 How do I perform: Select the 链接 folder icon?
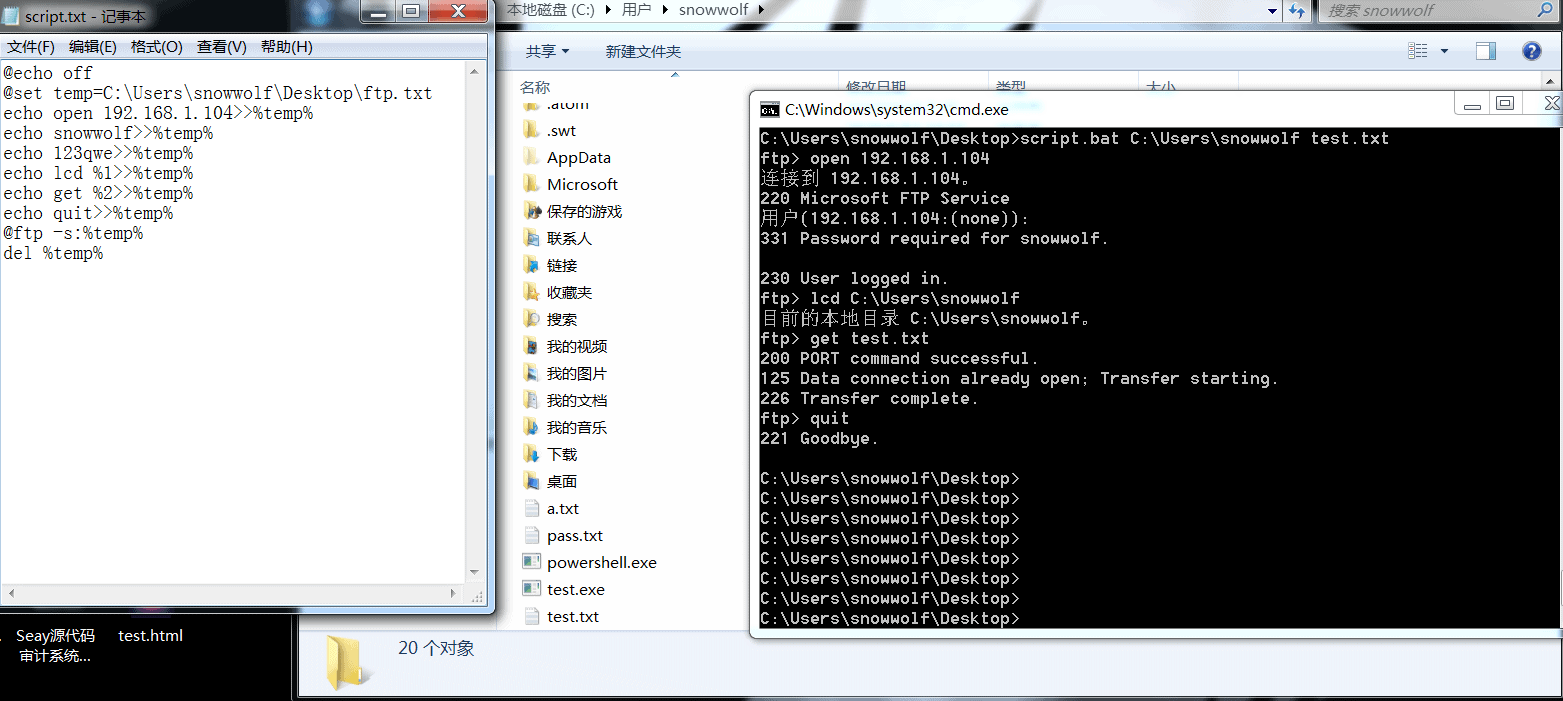(531, 265)
